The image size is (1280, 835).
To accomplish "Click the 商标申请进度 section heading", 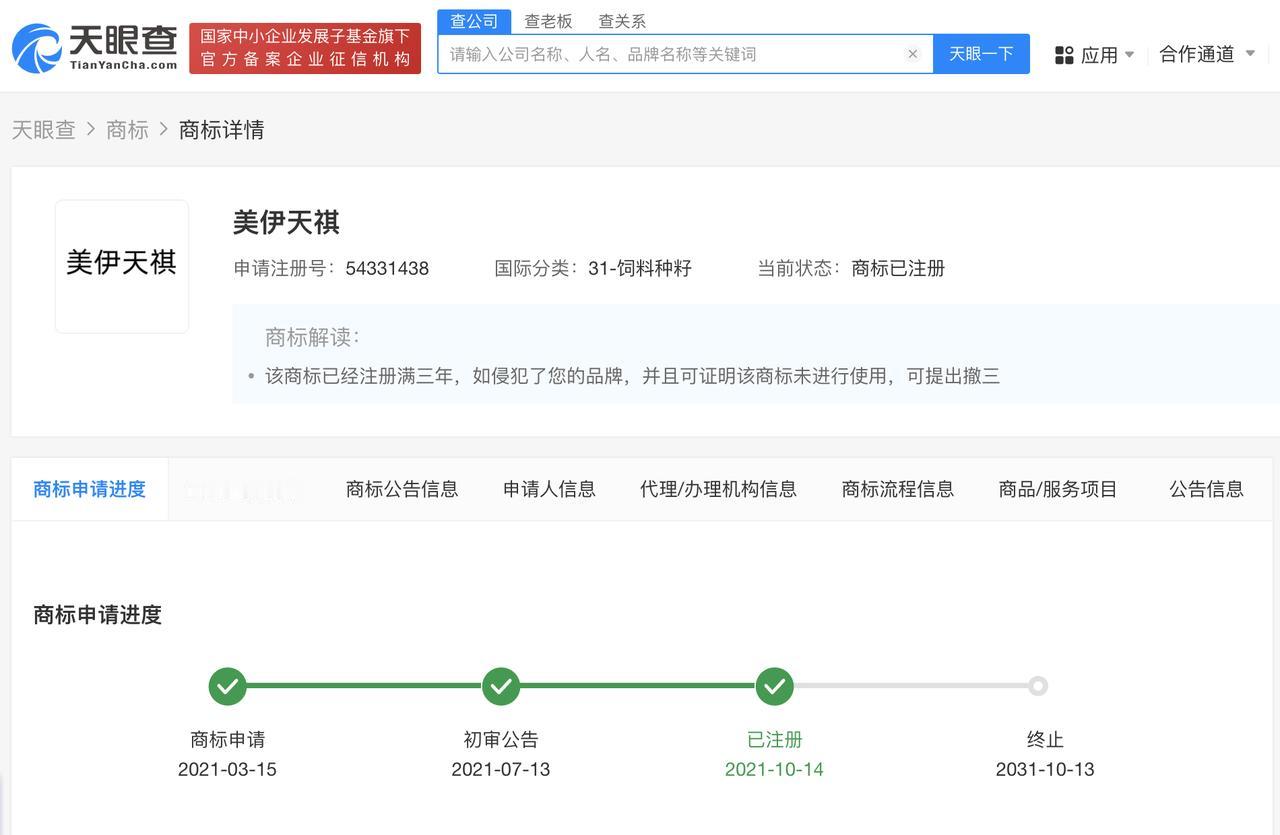I will [98, 615].
